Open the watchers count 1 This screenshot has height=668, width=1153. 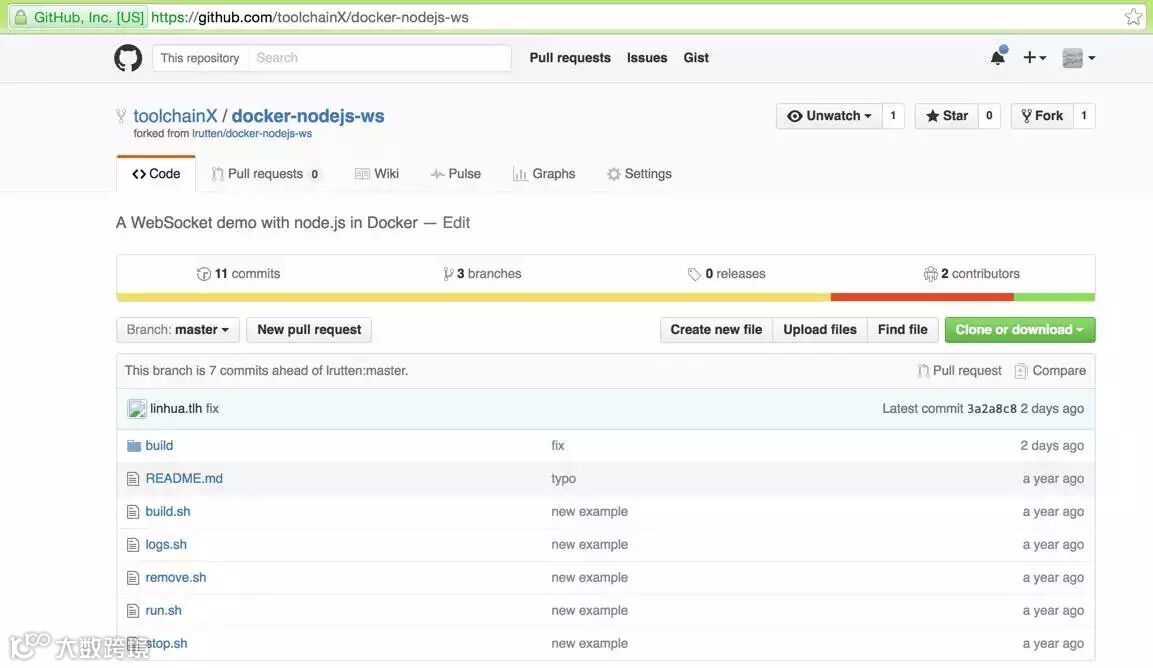pyautogui.click(x=893, y=116)
